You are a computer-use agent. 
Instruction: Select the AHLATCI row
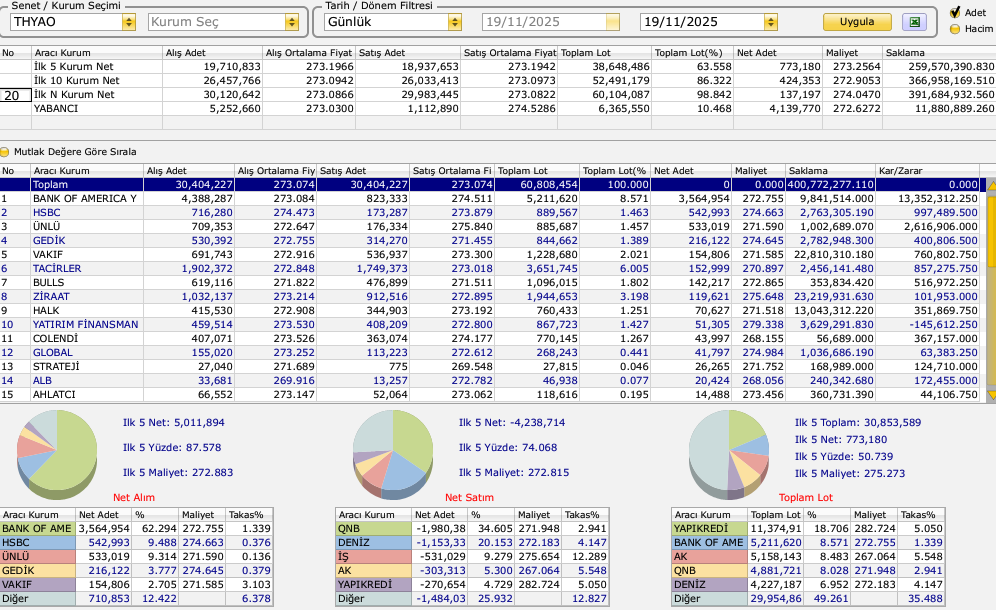[490, 395]
